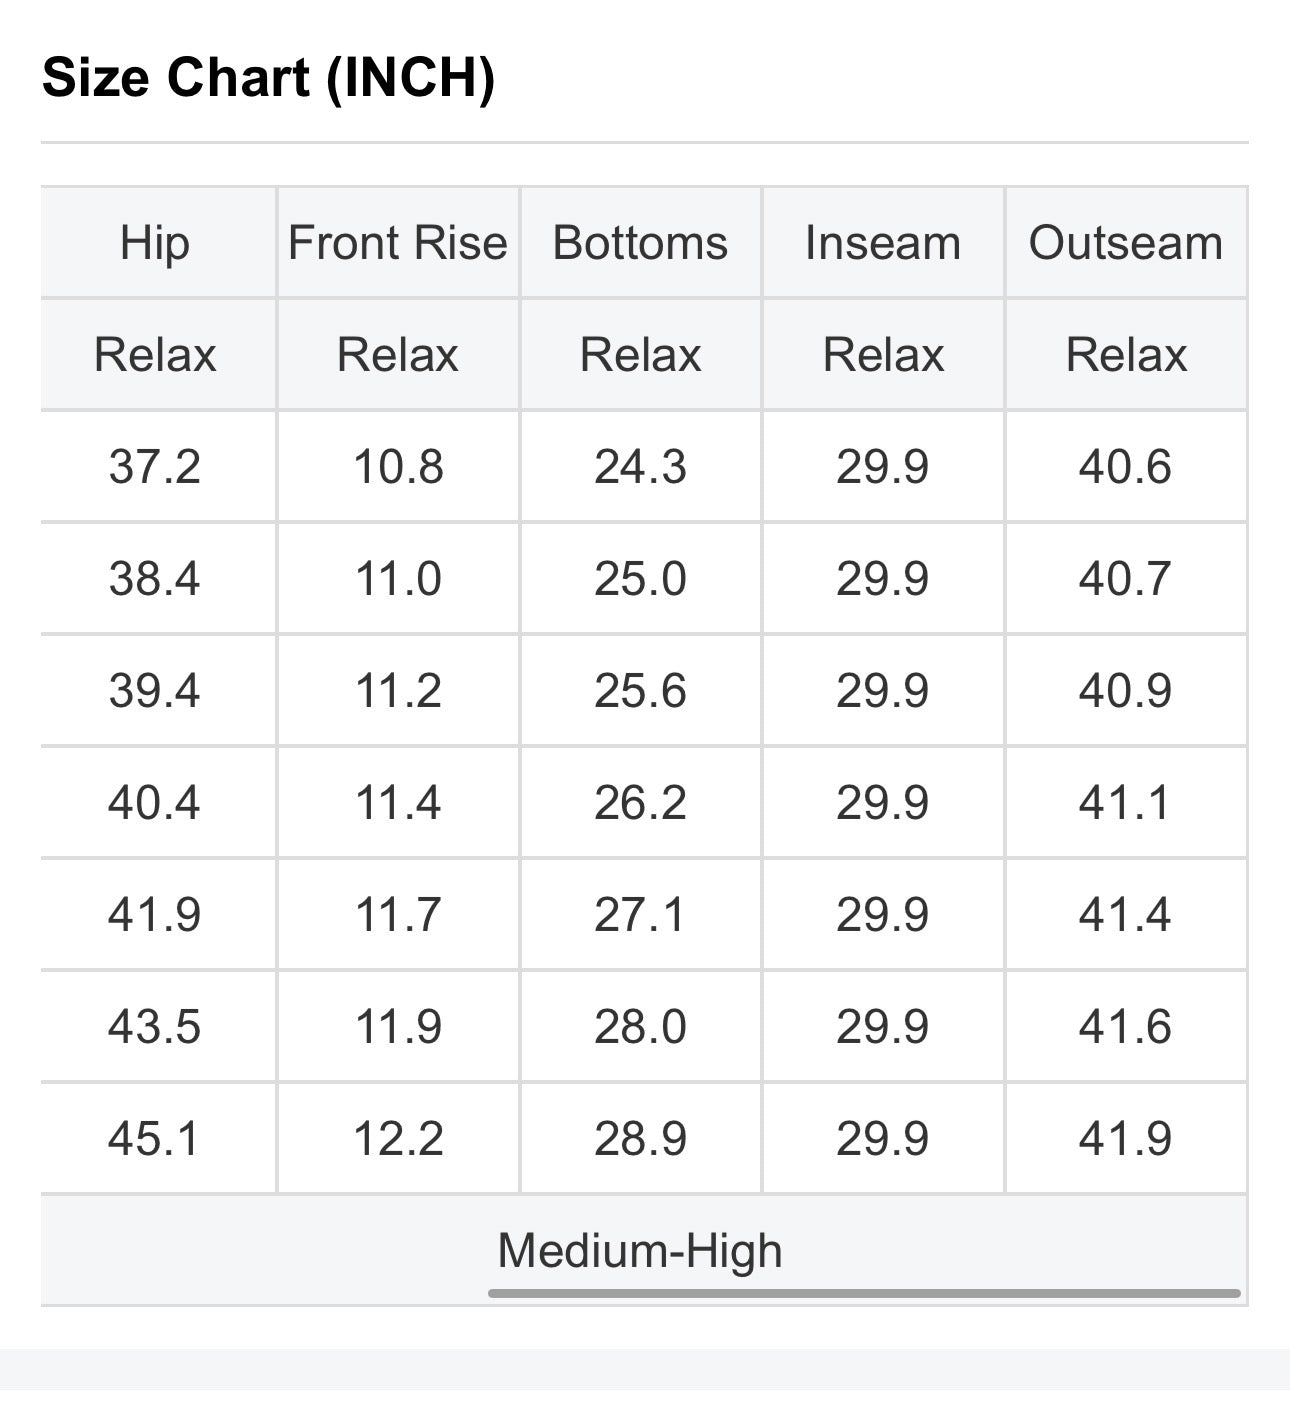Image resolution: width=1290 pixels, height=1409 pixels.
Task: Click the Size Chart (INCH) heading
Action: click(x=268, y=77)
